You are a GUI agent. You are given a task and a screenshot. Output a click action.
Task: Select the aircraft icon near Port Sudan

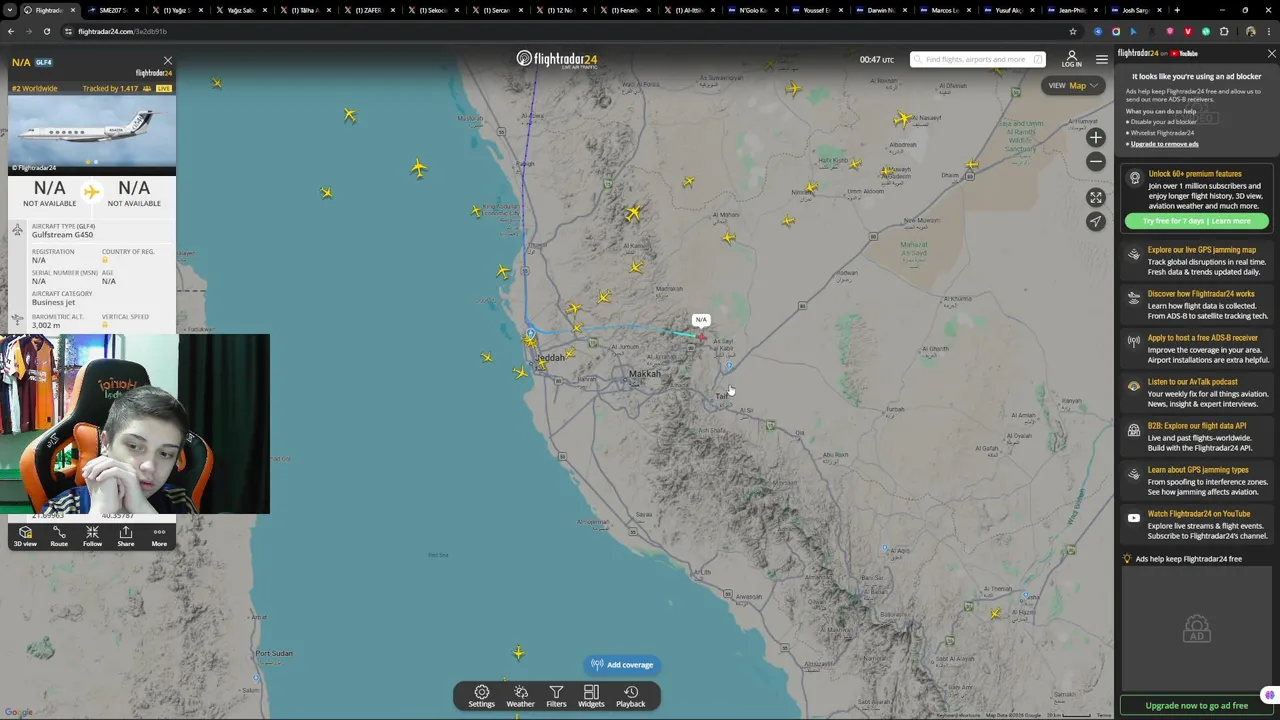pos(518,653)
